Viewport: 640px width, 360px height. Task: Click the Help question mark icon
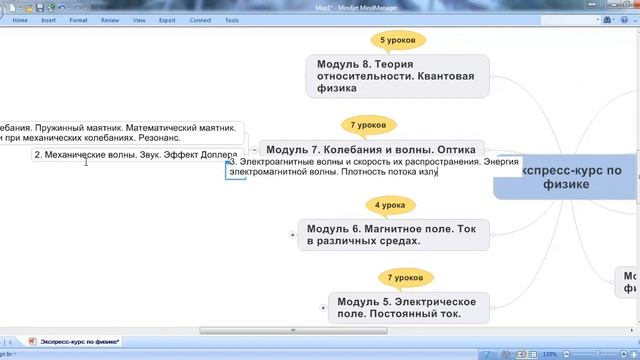coord(624,20)
